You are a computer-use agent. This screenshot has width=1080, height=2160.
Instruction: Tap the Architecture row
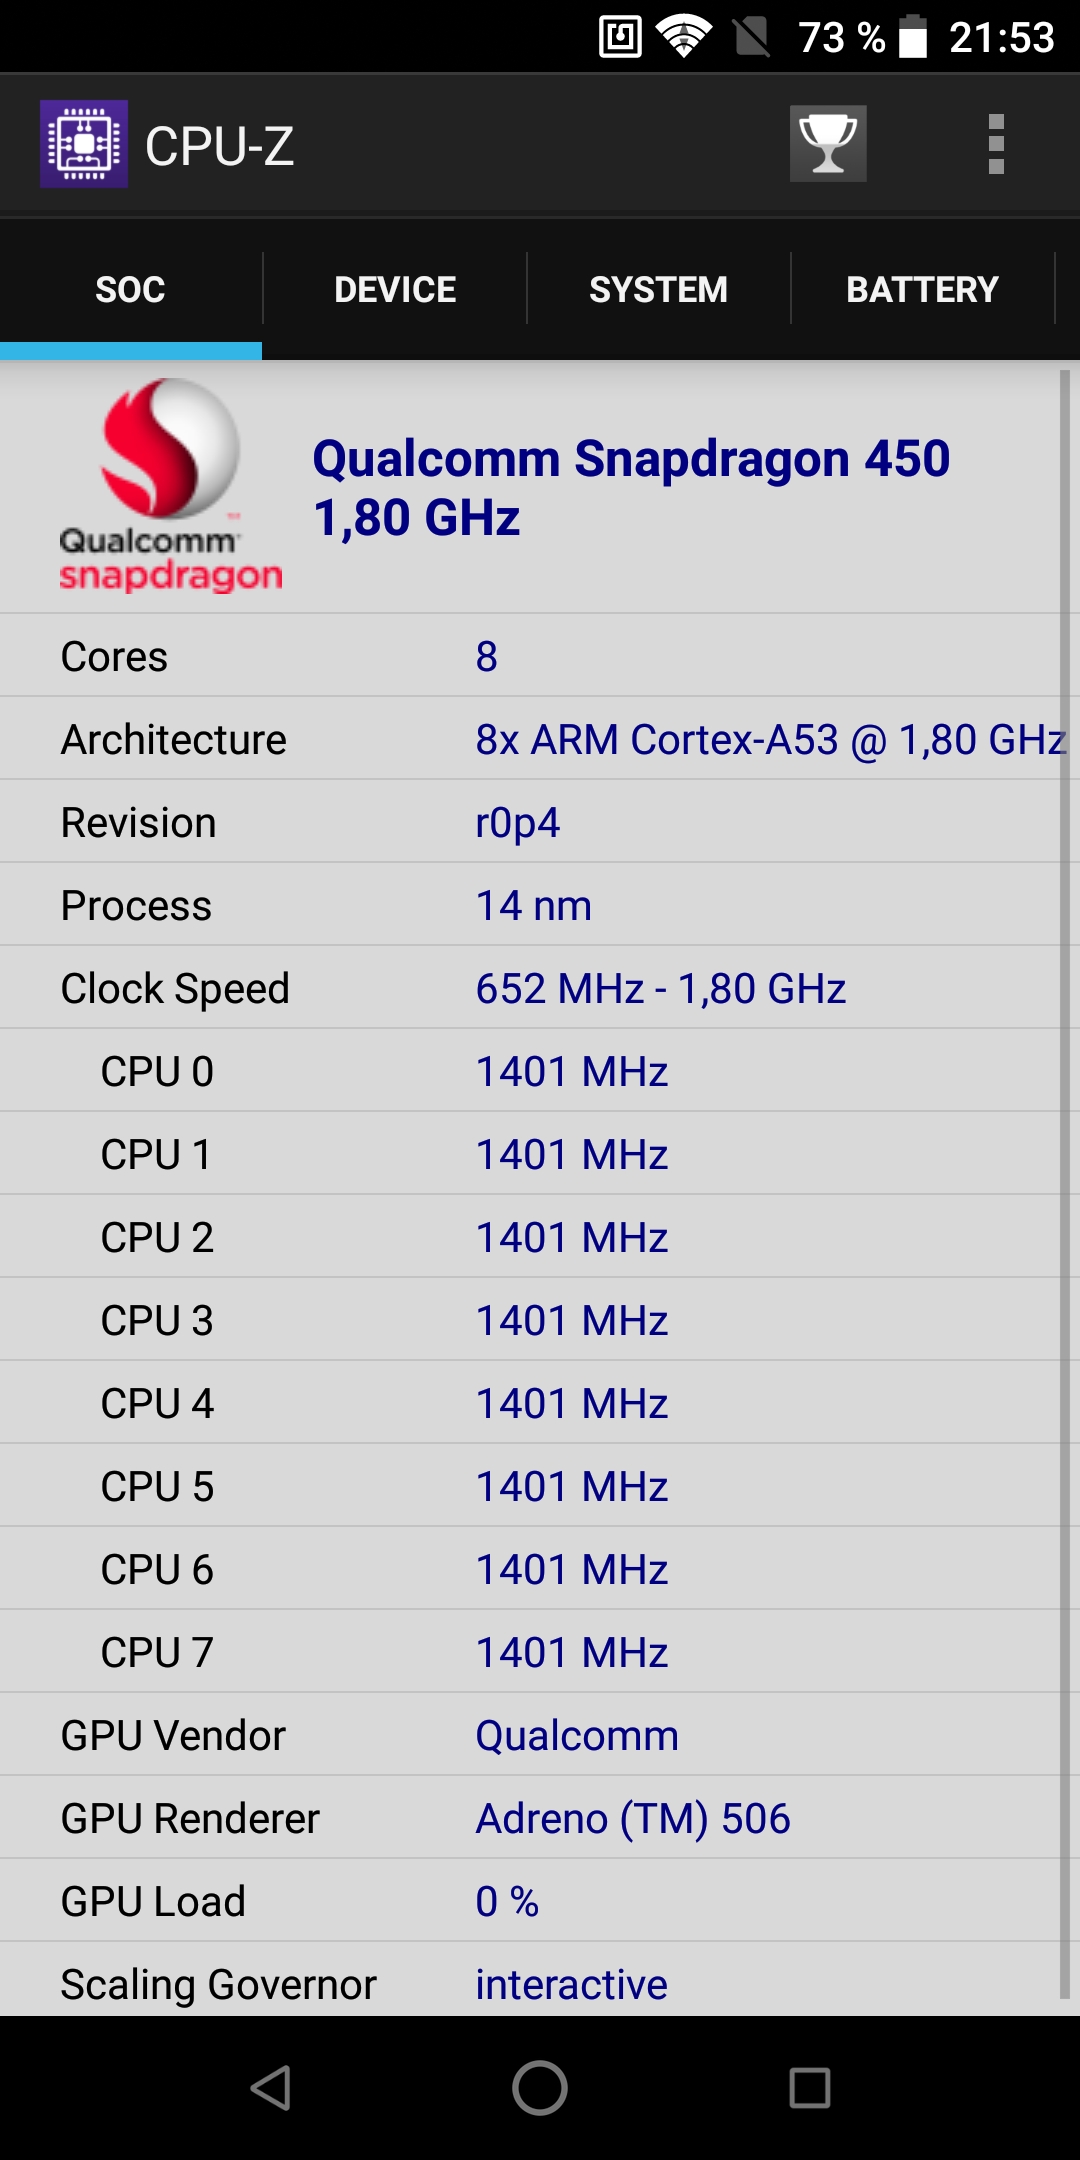click(x=530, y=739)
